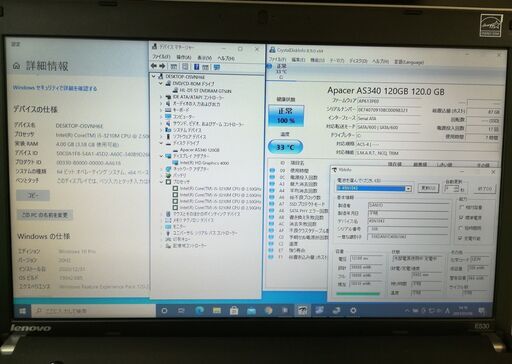
Task: Collapse ディスプレイ アダプター node
Action: pyautogui.click(x=161, y=156)
